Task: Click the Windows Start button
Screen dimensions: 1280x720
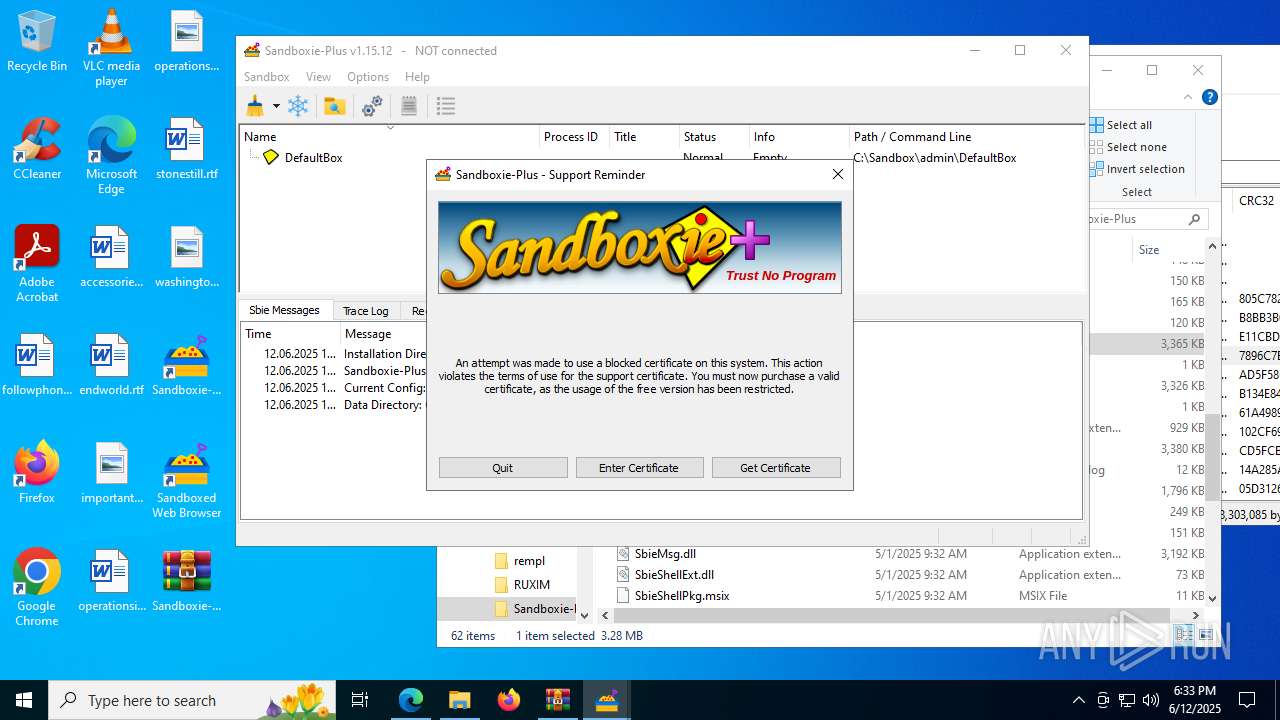Action: click(24, 700)
